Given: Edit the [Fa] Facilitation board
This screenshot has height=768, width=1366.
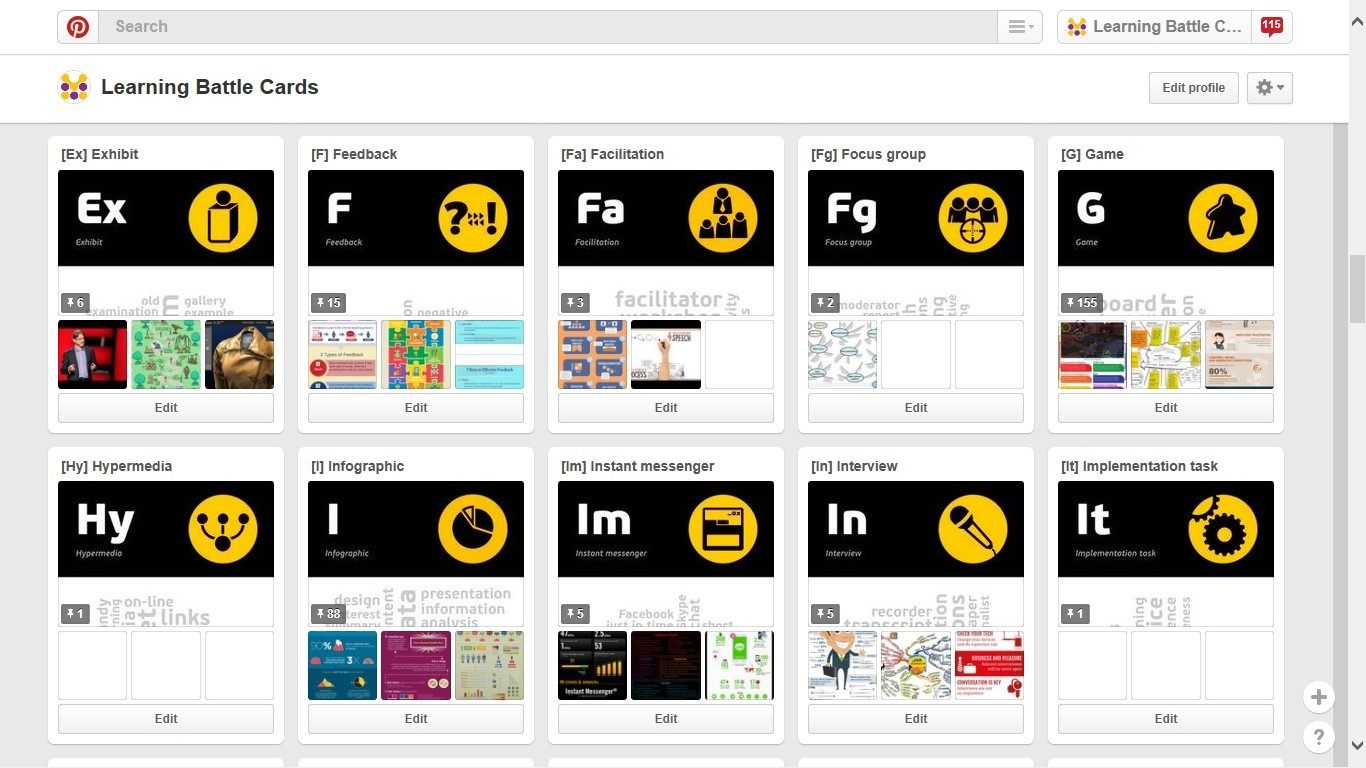Looking at the screenshot, I should point(666,408).
